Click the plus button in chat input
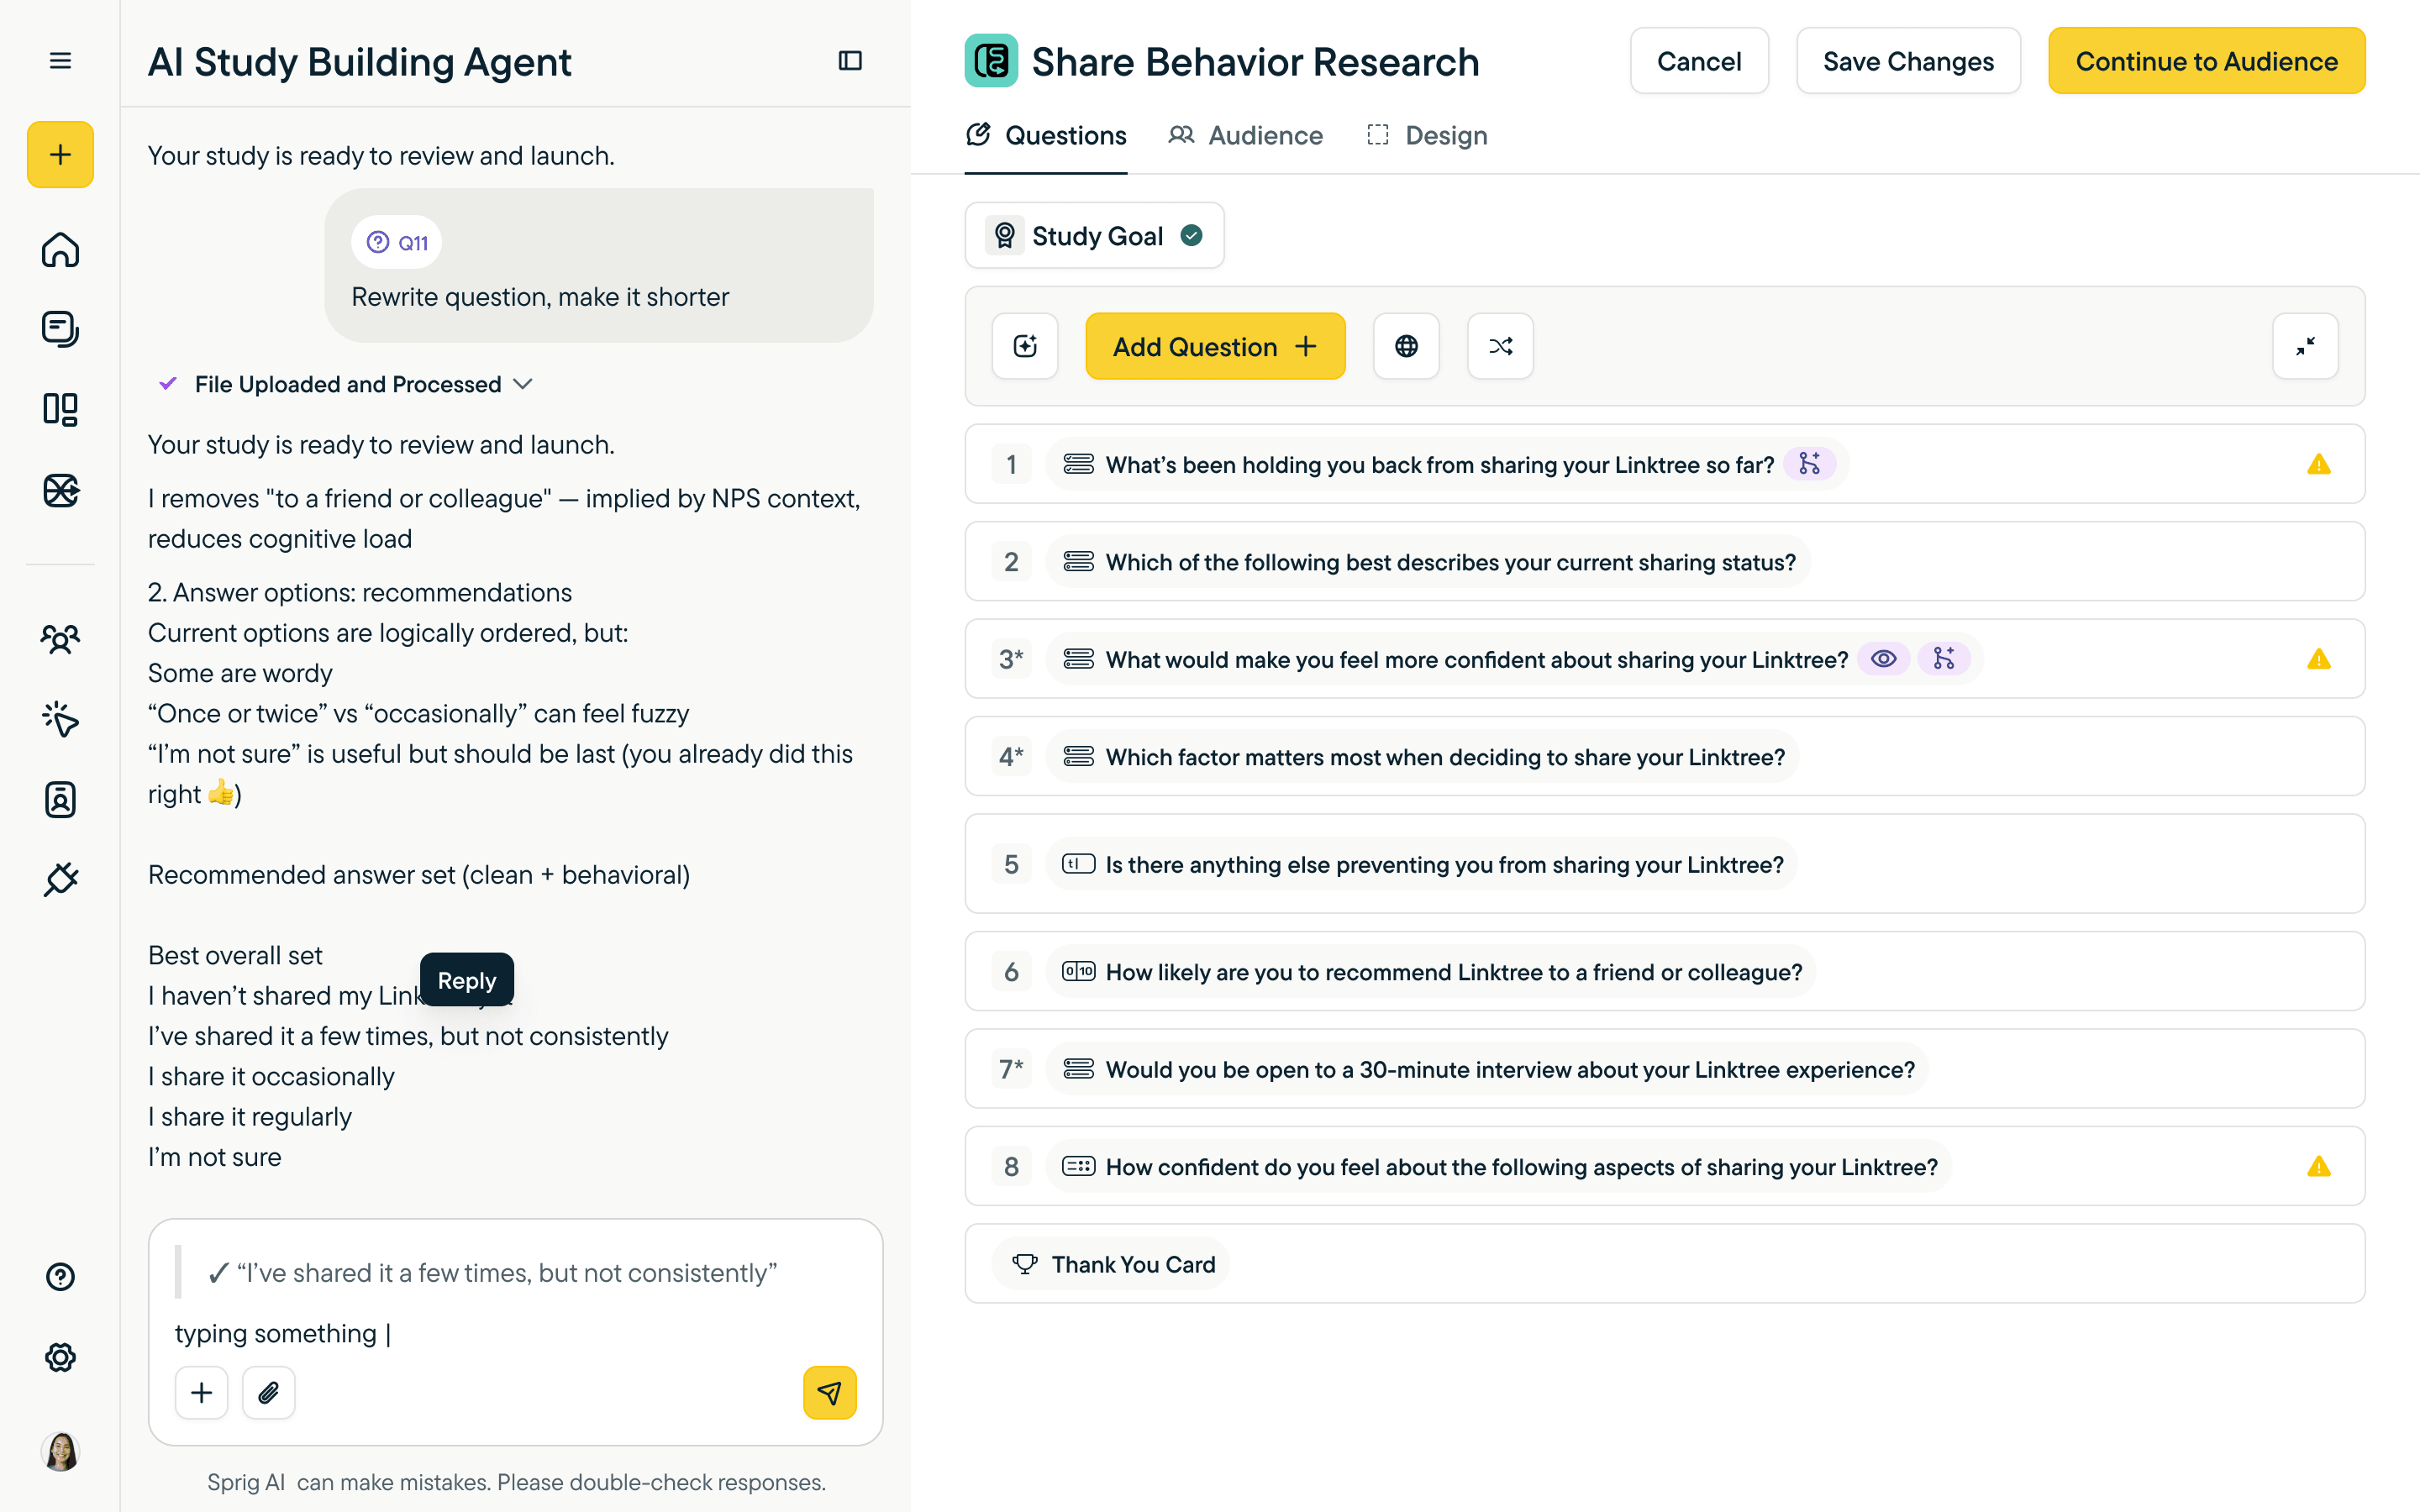Screen dimensions: 2420x1512 click(201, 1393)
